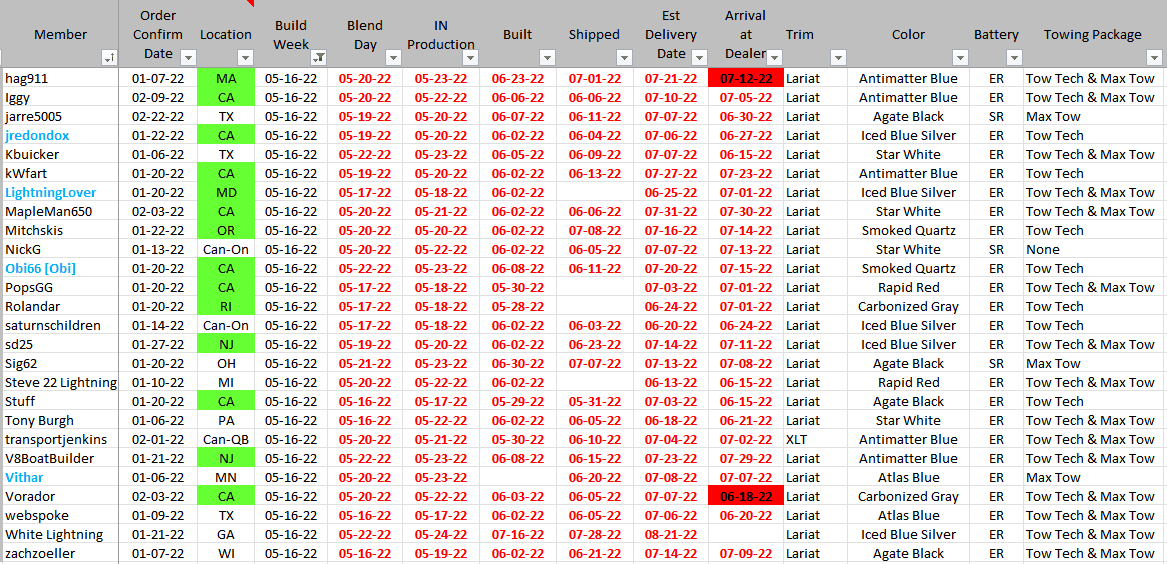1167x564 pixels.
Task: Open the Blend Day filter dropdown
Action: (x=394, y=58)
